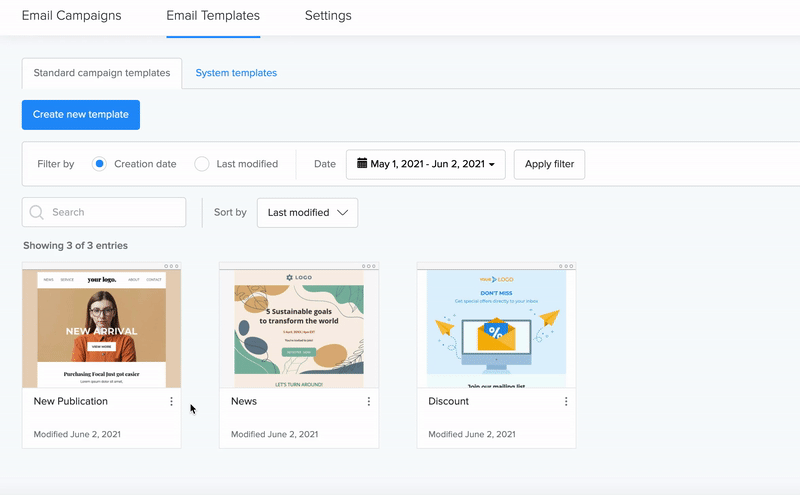Viewport: 800px width, 495px height.
Task: Open the Discount template preview thumbnail
Action: tap(496, 328)
